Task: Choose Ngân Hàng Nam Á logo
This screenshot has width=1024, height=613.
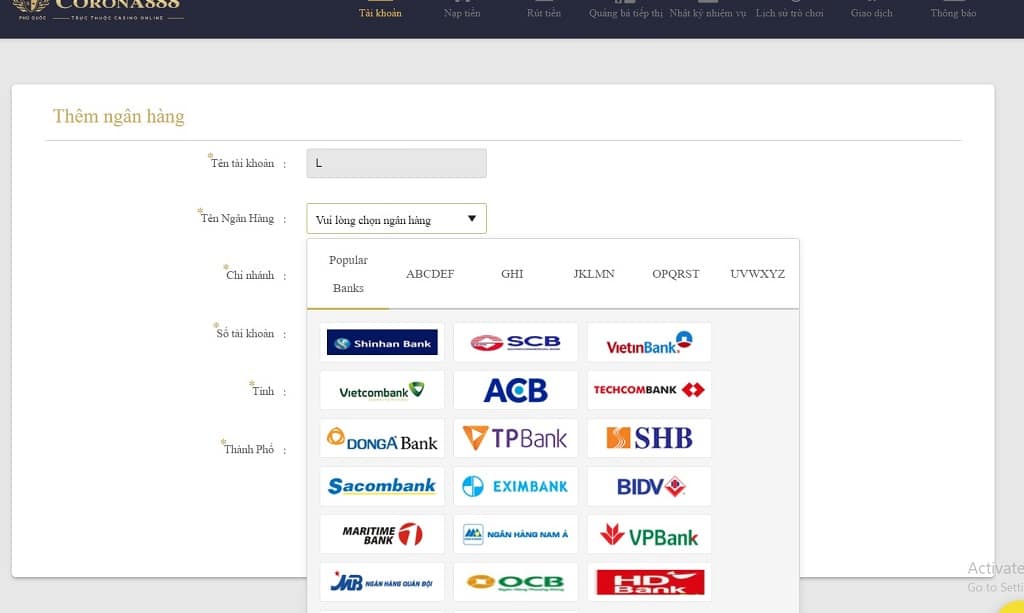Action: [x=515, y=534]
